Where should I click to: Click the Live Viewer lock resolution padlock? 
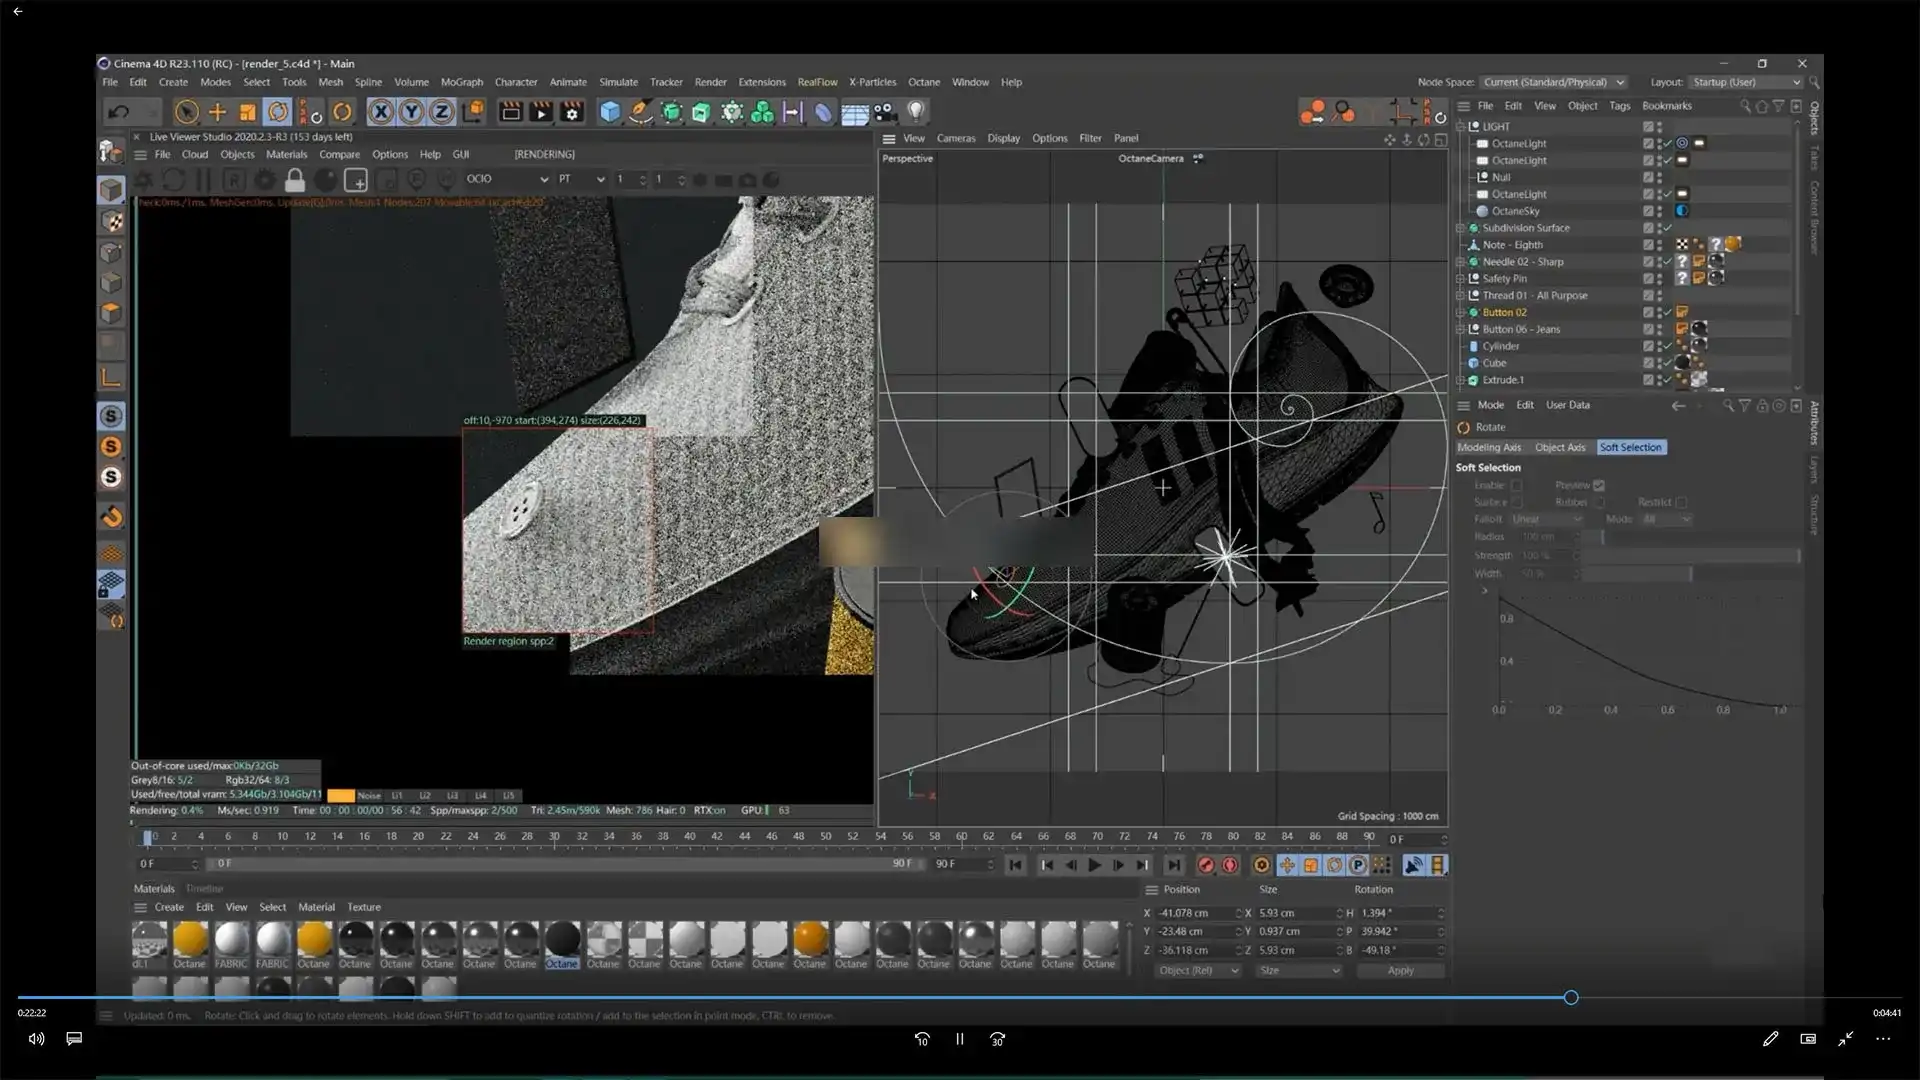(x=294, y=180)
